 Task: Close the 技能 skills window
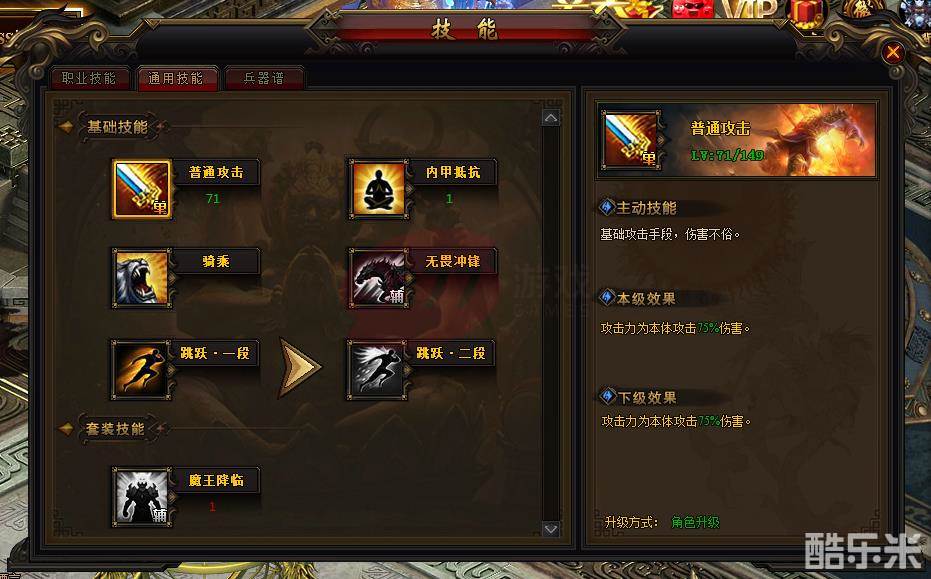click(892, 53)
